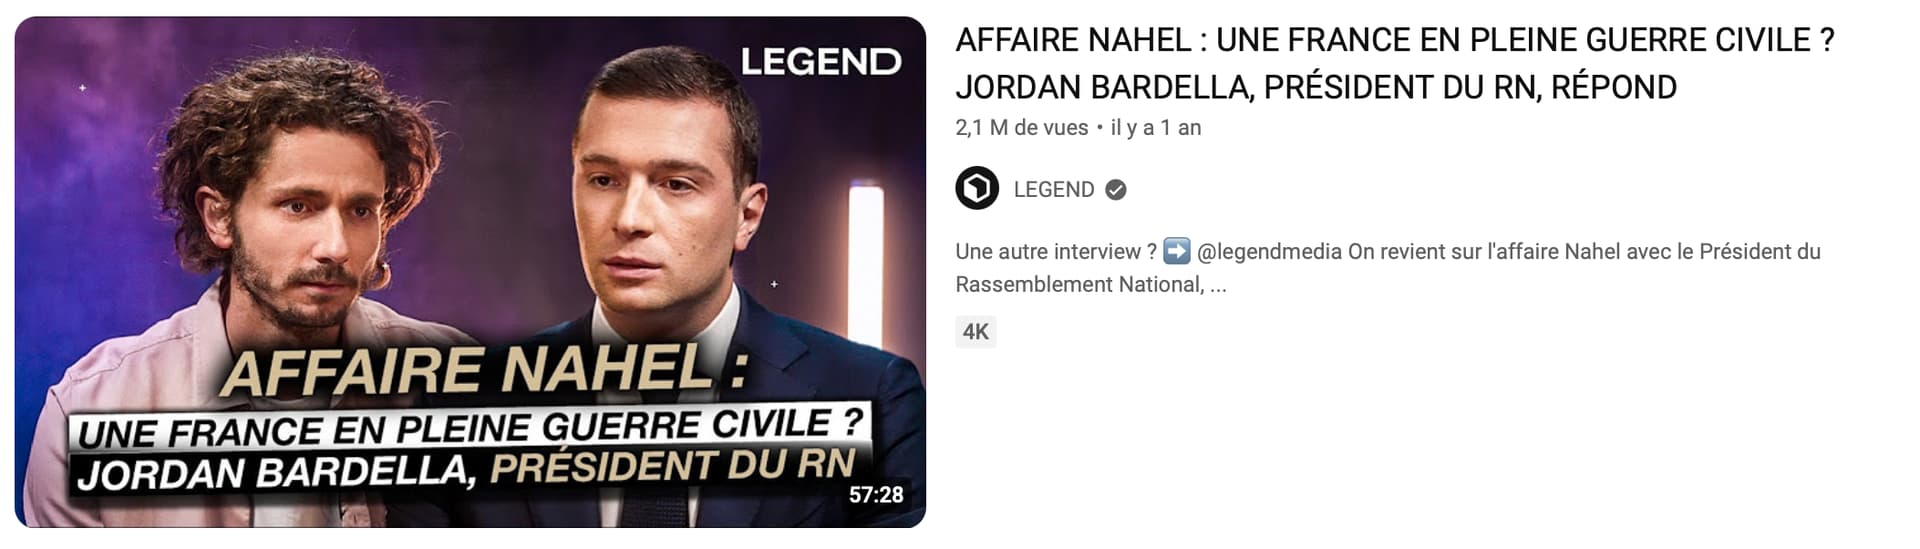Click the UNE FRANCE EN PLEINE GUERRE CIVILE banner
Viewport: 1920px width, 549px height.
click(x=470, y=430)
